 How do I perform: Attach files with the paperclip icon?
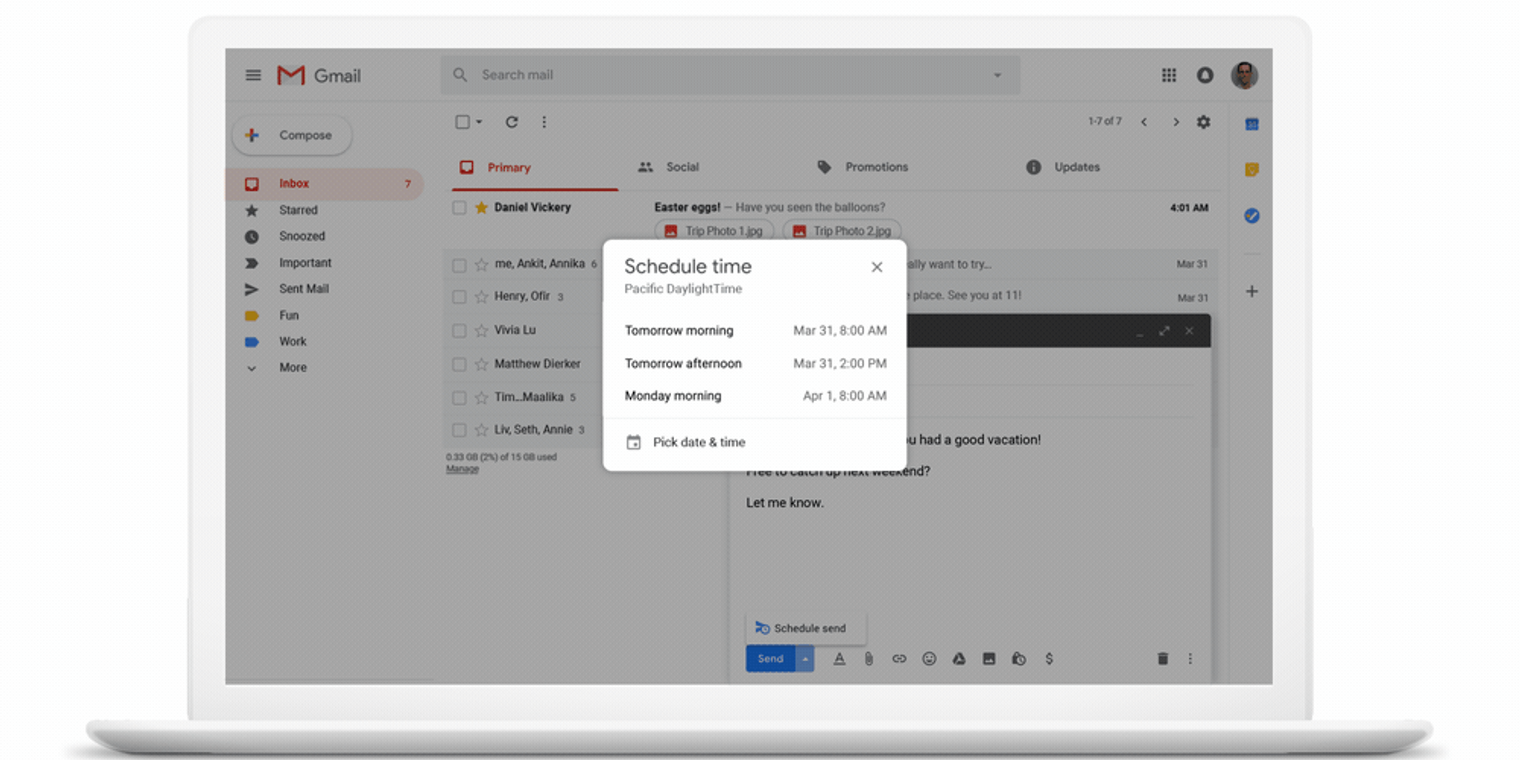[x=869, y=658]
